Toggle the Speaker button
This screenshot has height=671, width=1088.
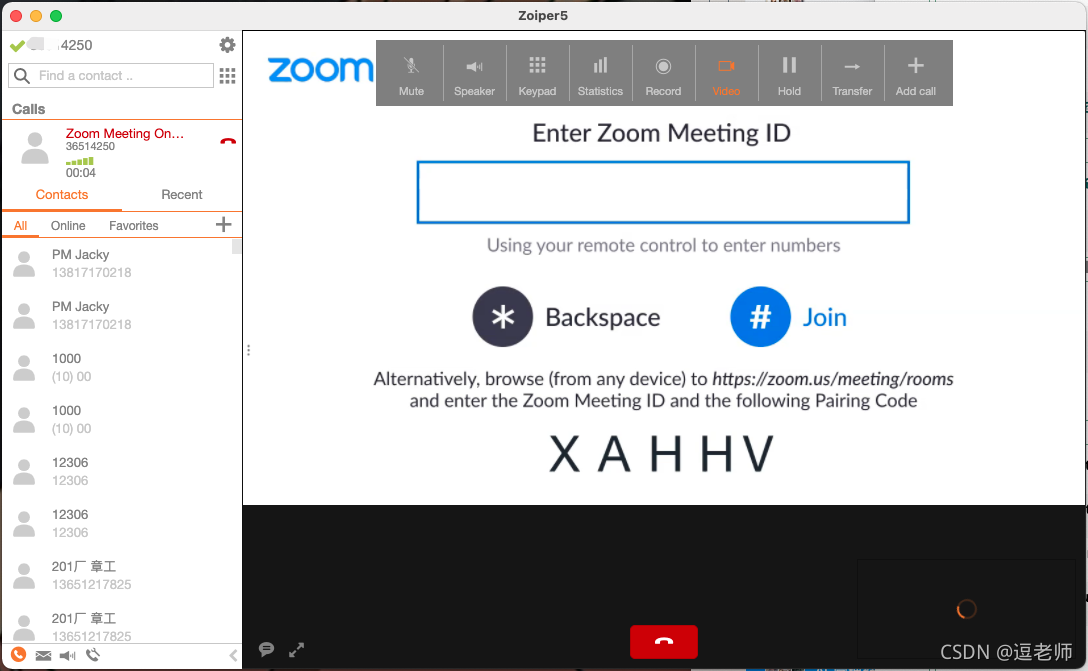(474, 74)
